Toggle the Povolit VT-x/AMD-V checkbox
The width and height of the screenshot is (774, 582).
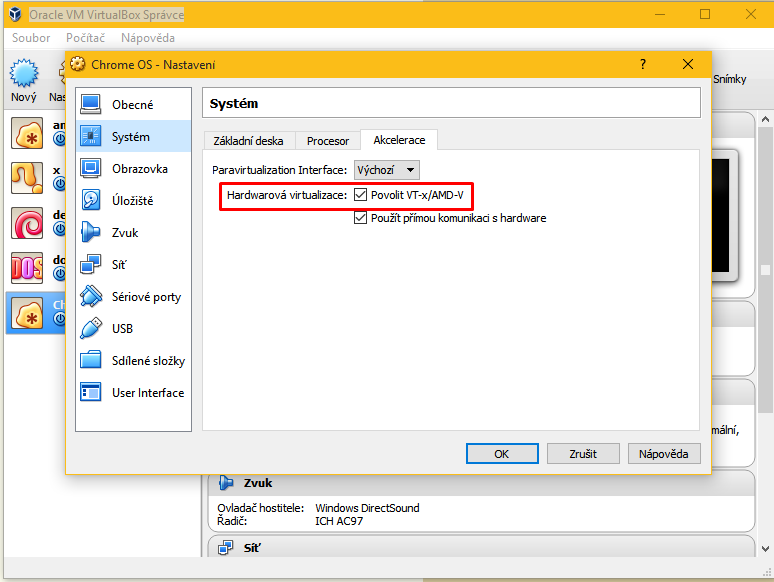[x=360, y=195]
